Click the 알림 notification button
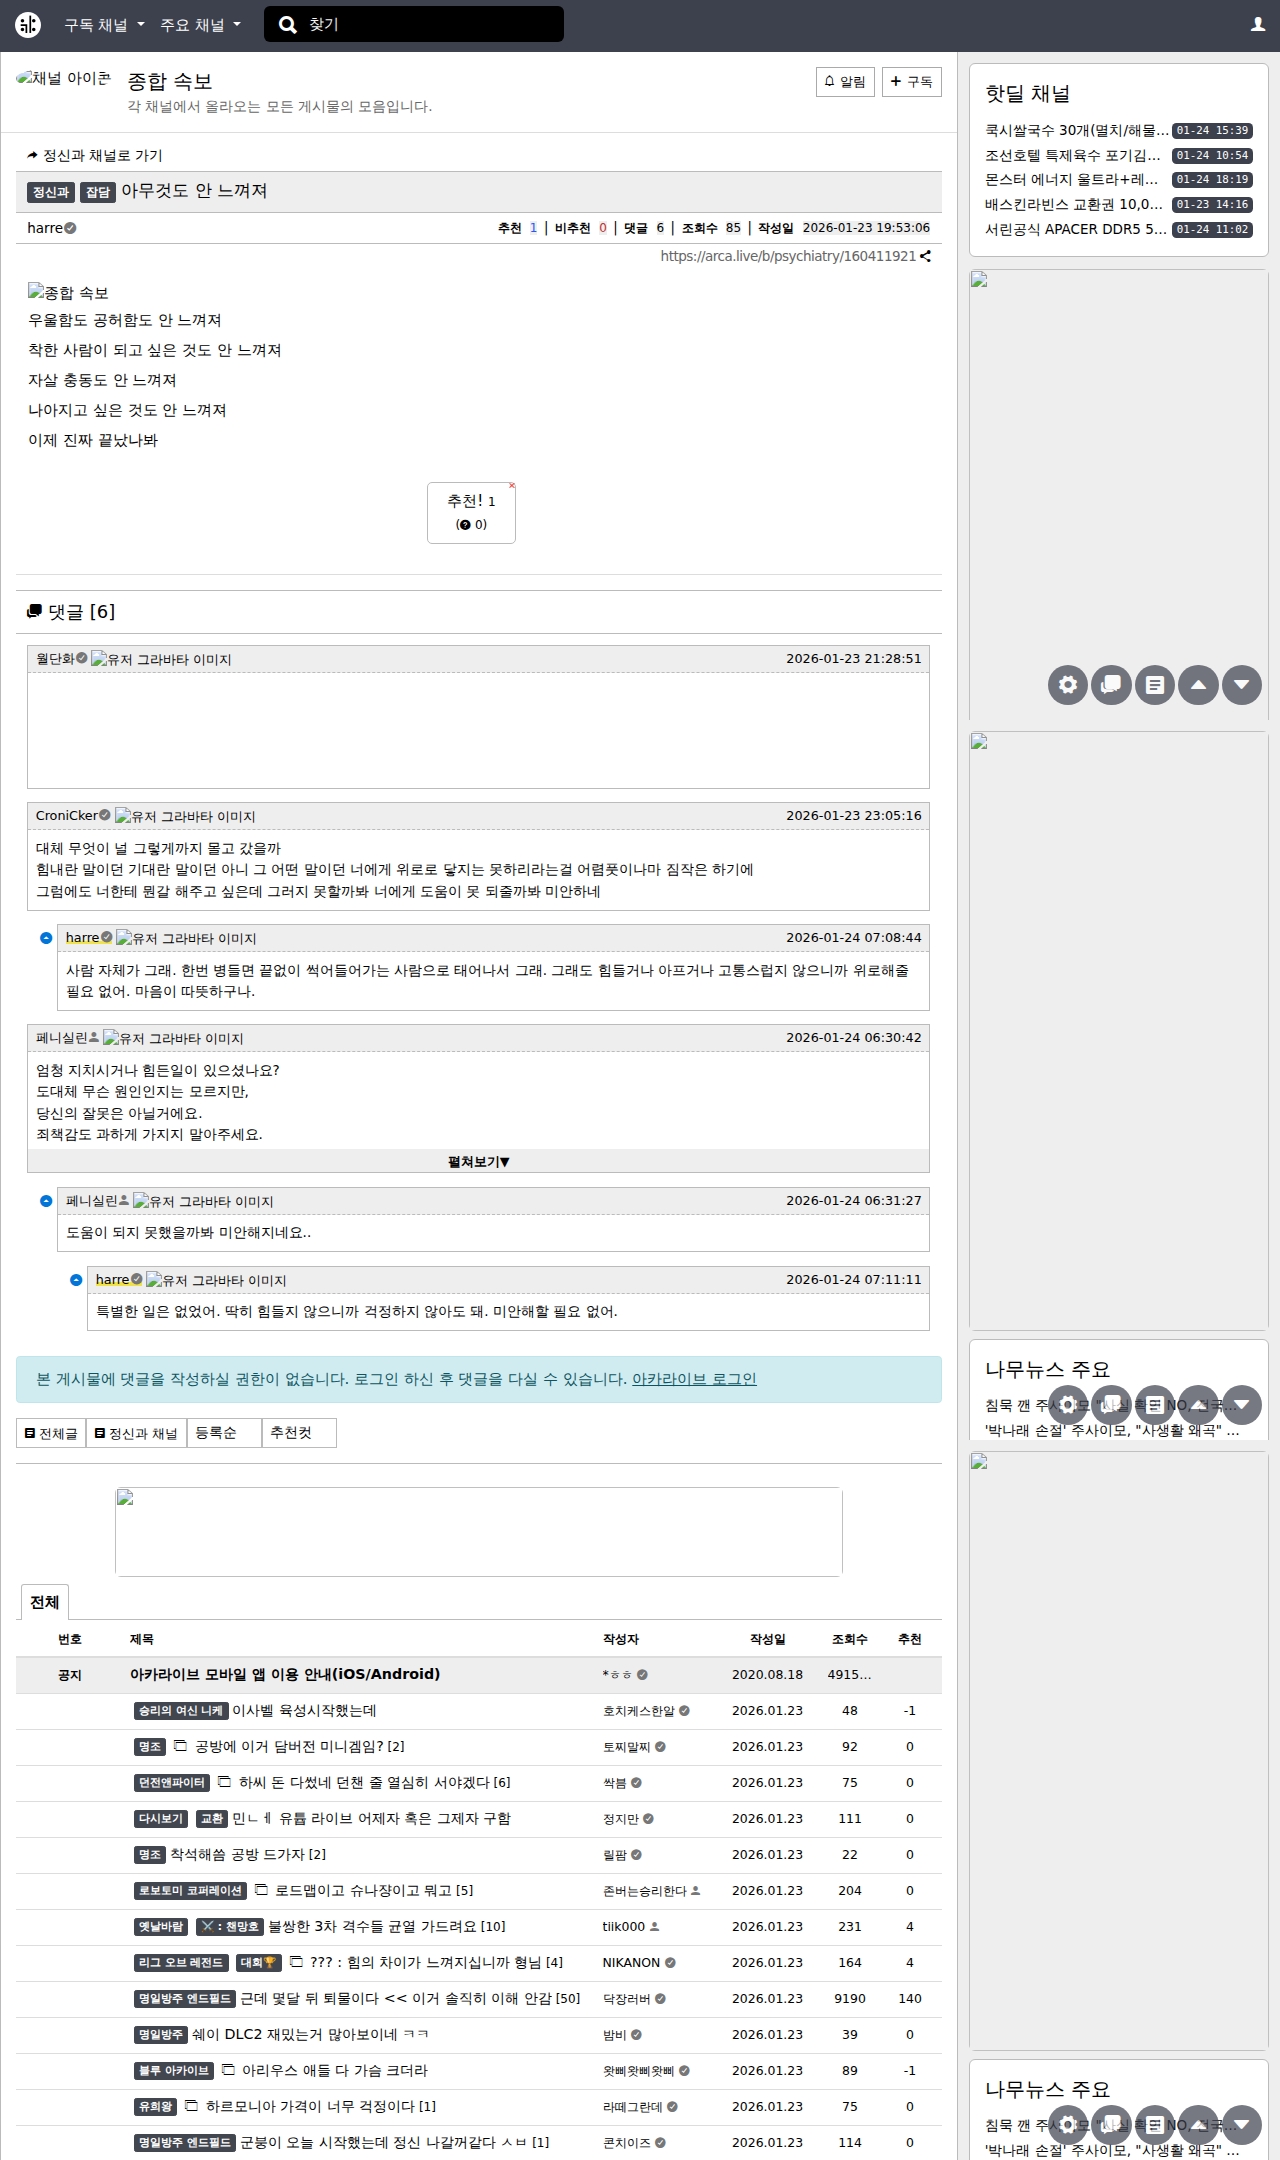The width and height of the screenshot is (1280, 2160). coord(845,82)
